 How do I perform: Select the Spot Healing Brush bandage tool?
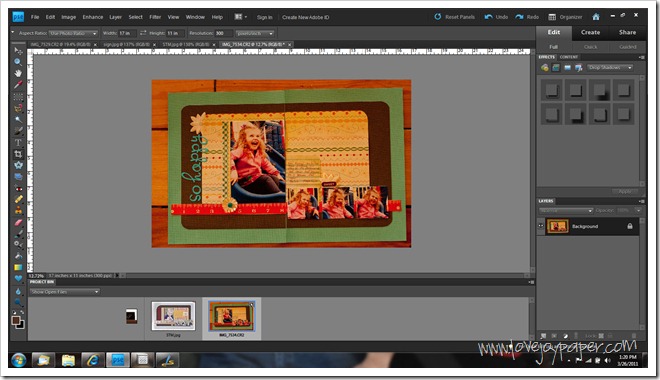click(x=18, y=199)
